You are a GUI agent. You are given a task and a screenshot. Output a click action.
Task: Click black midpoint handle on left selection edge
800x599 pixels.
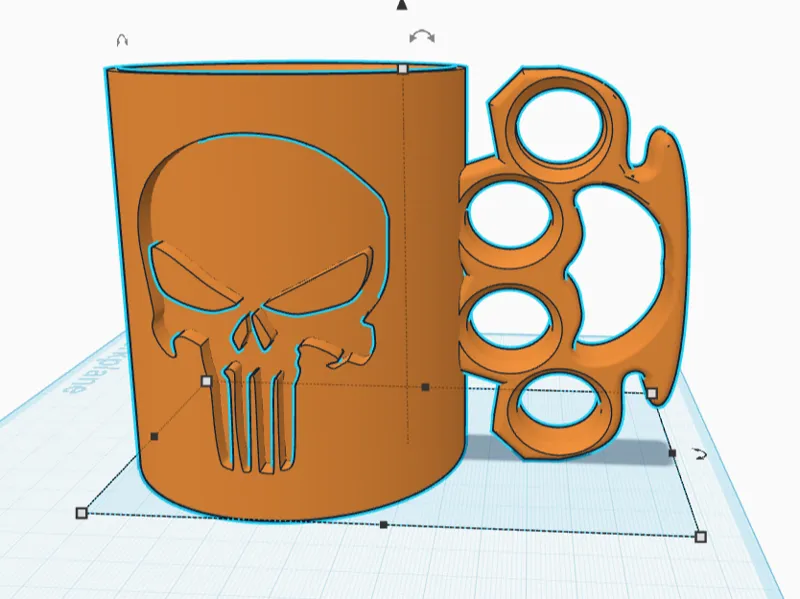point(154,436)
